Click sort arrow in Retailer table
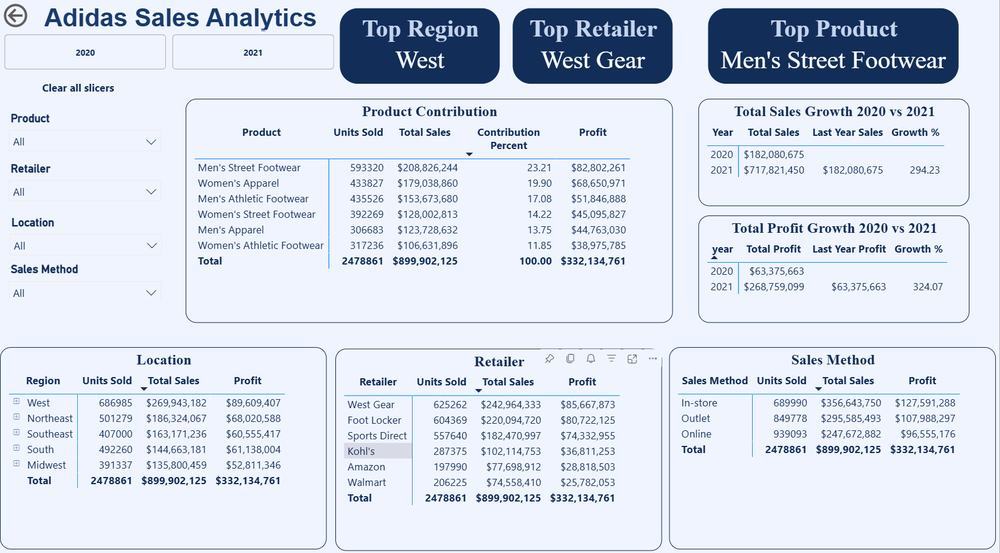1000x553 pixels. click(478, 390)
